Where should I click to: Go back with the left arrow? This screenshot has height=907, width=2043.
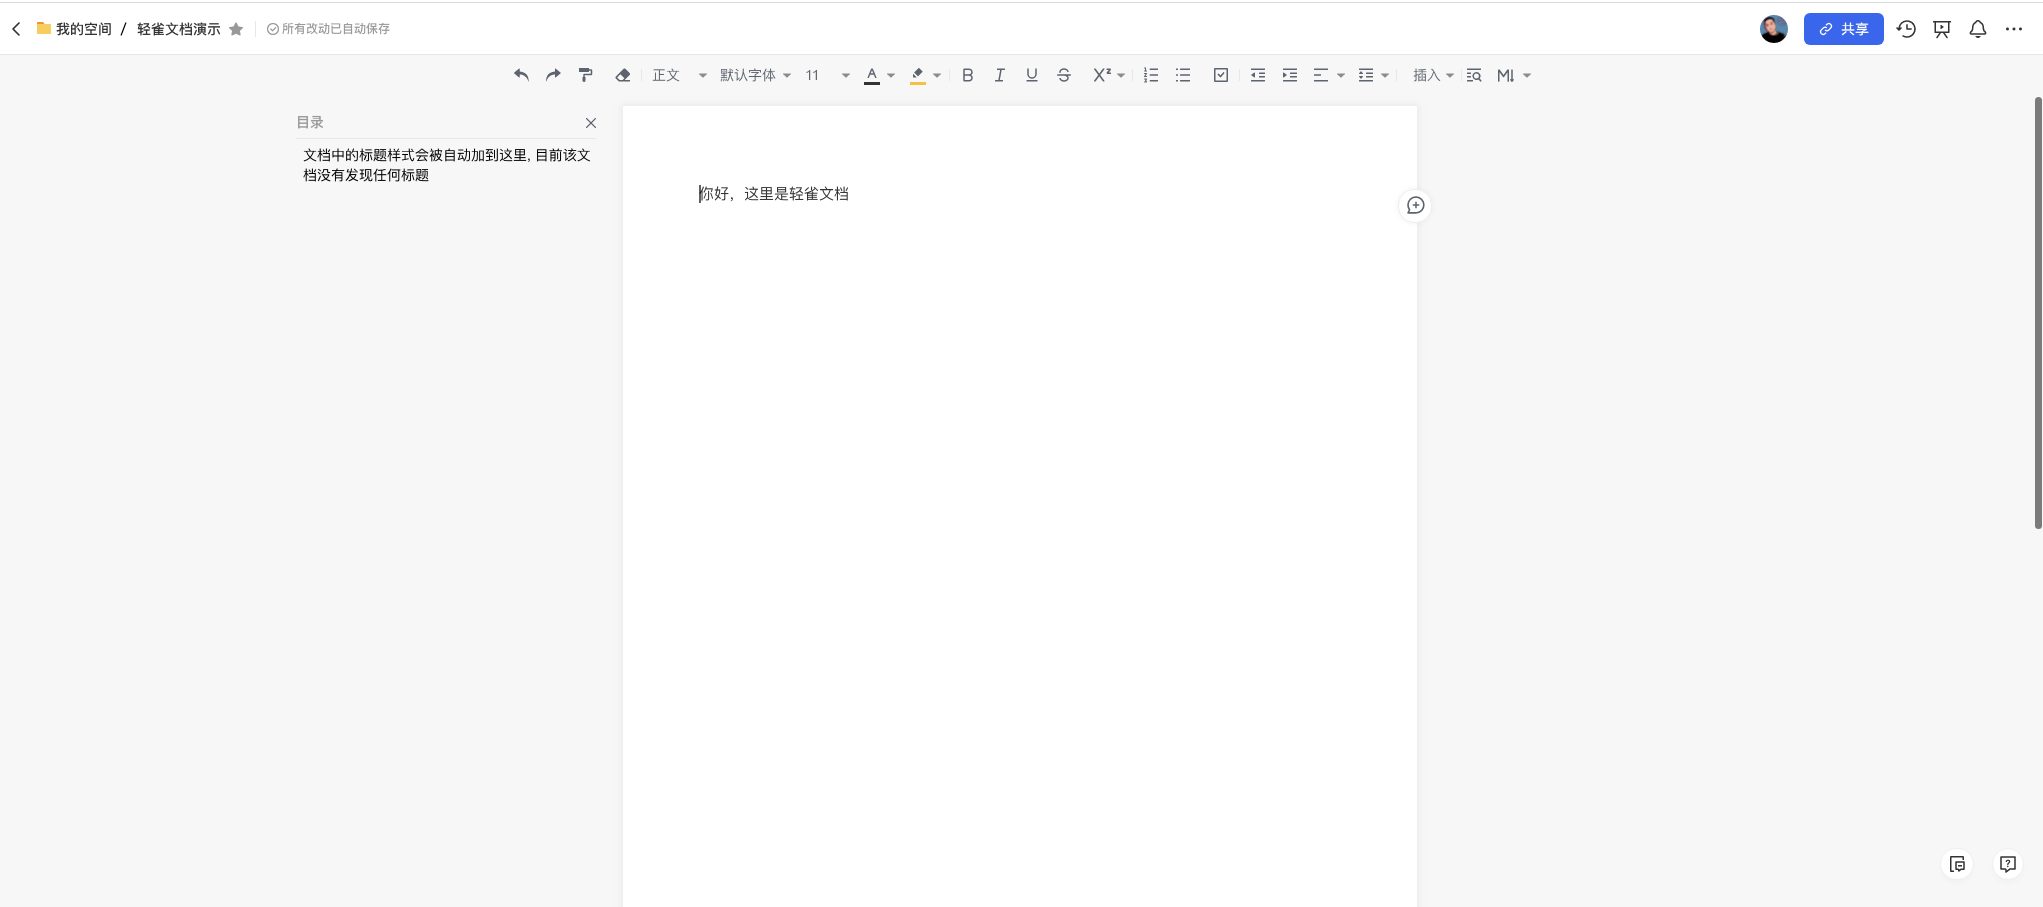16,29
